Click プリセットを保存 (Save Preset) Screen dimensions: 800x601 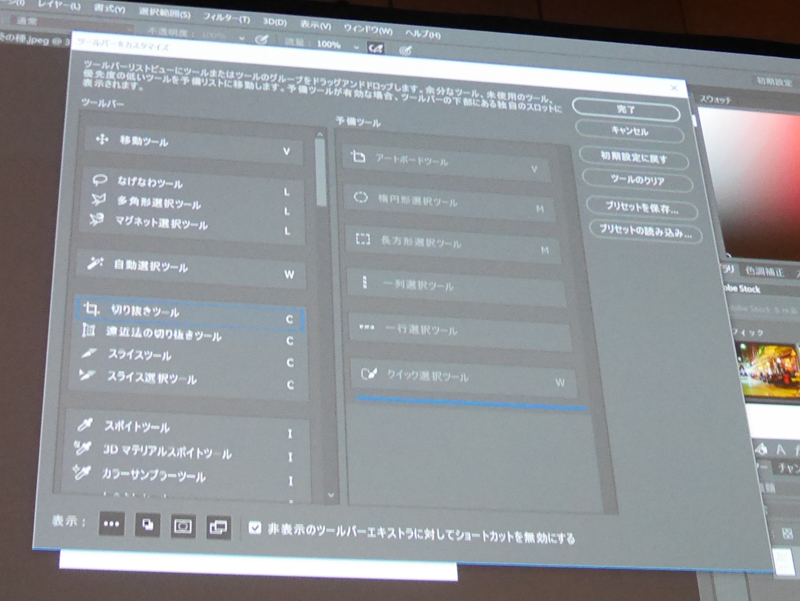640,205
